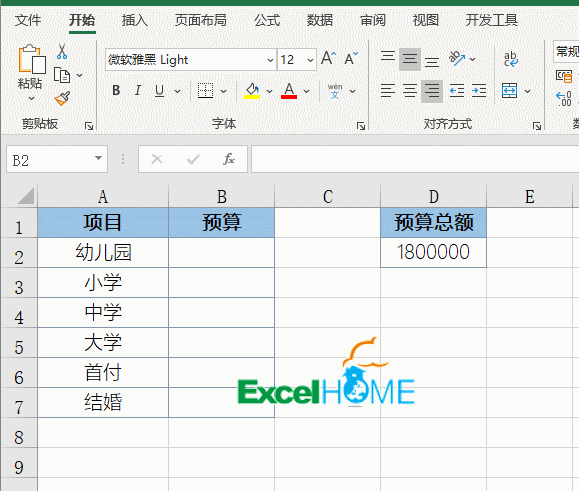The width and height of the screenshot is (579, 491).
Task: Click the Select All corner triangle
Action: [x=26, y=196]
